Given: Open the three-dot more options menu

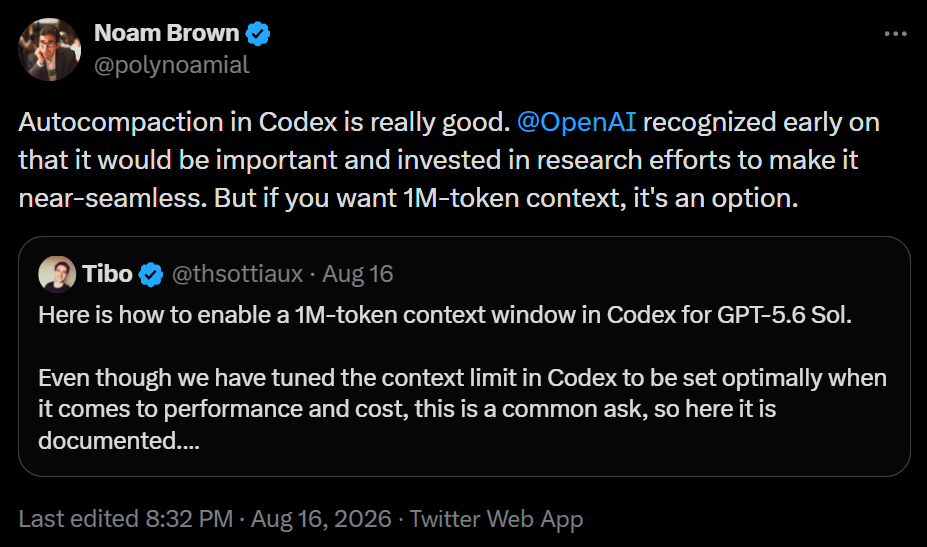Looking at the screenshot, I should point(895,34).
